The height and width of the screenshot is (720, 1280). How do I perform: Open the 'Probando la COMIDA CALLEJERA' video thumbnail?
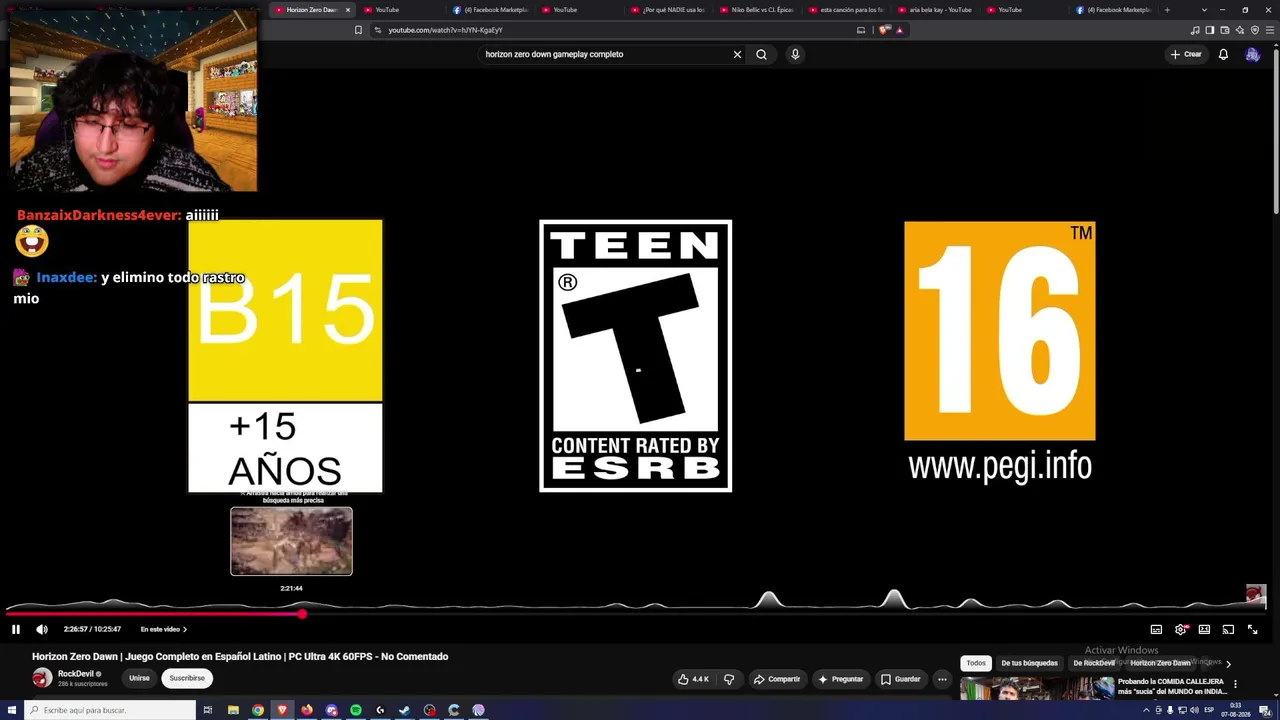click(x=1037, y=688)
